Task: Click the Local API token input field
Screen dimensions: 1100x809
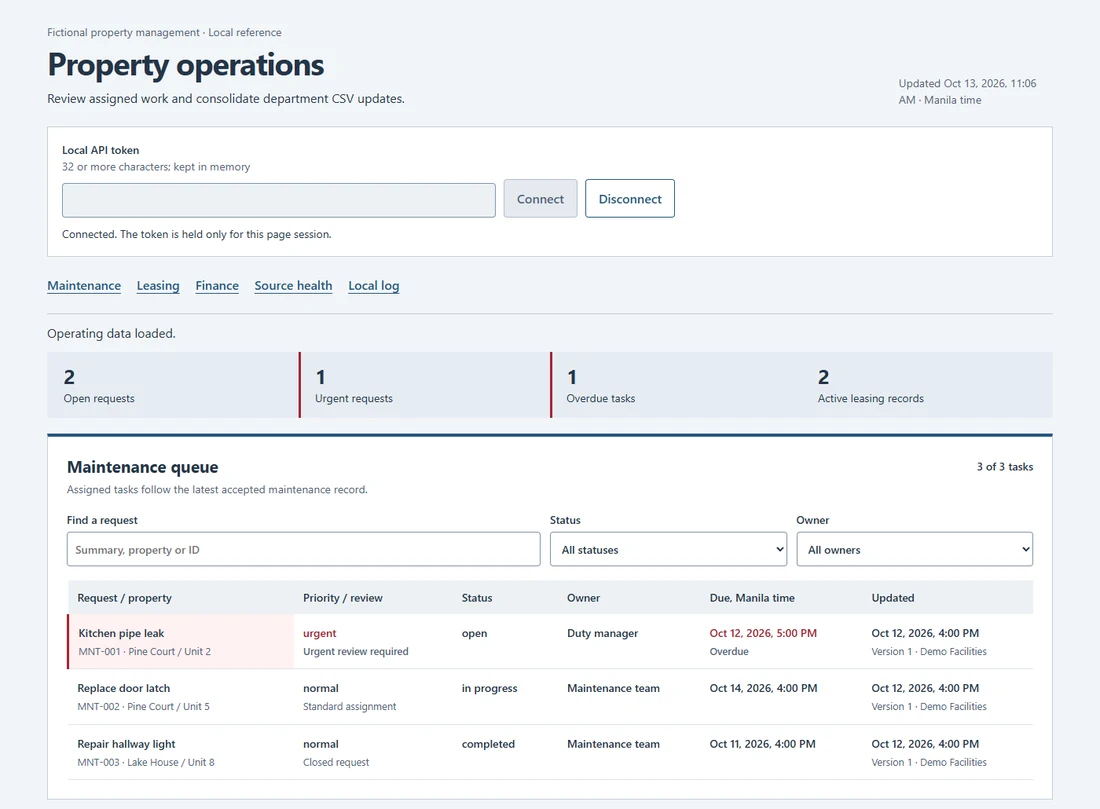Action: [279, 200]
